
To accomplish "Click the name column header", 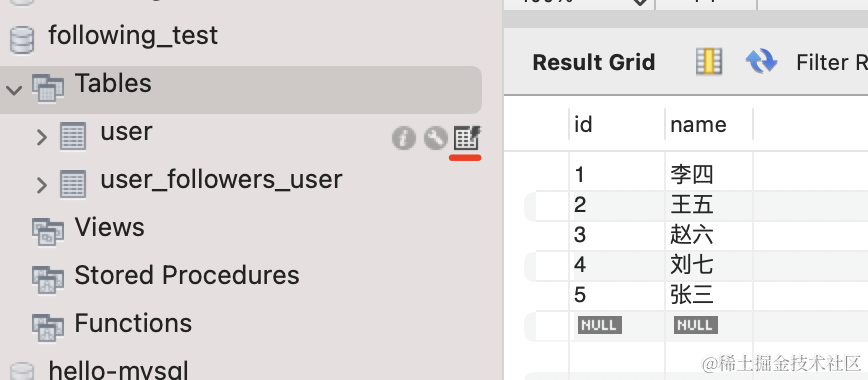I will pyautogui.click(x=709, y=124).
